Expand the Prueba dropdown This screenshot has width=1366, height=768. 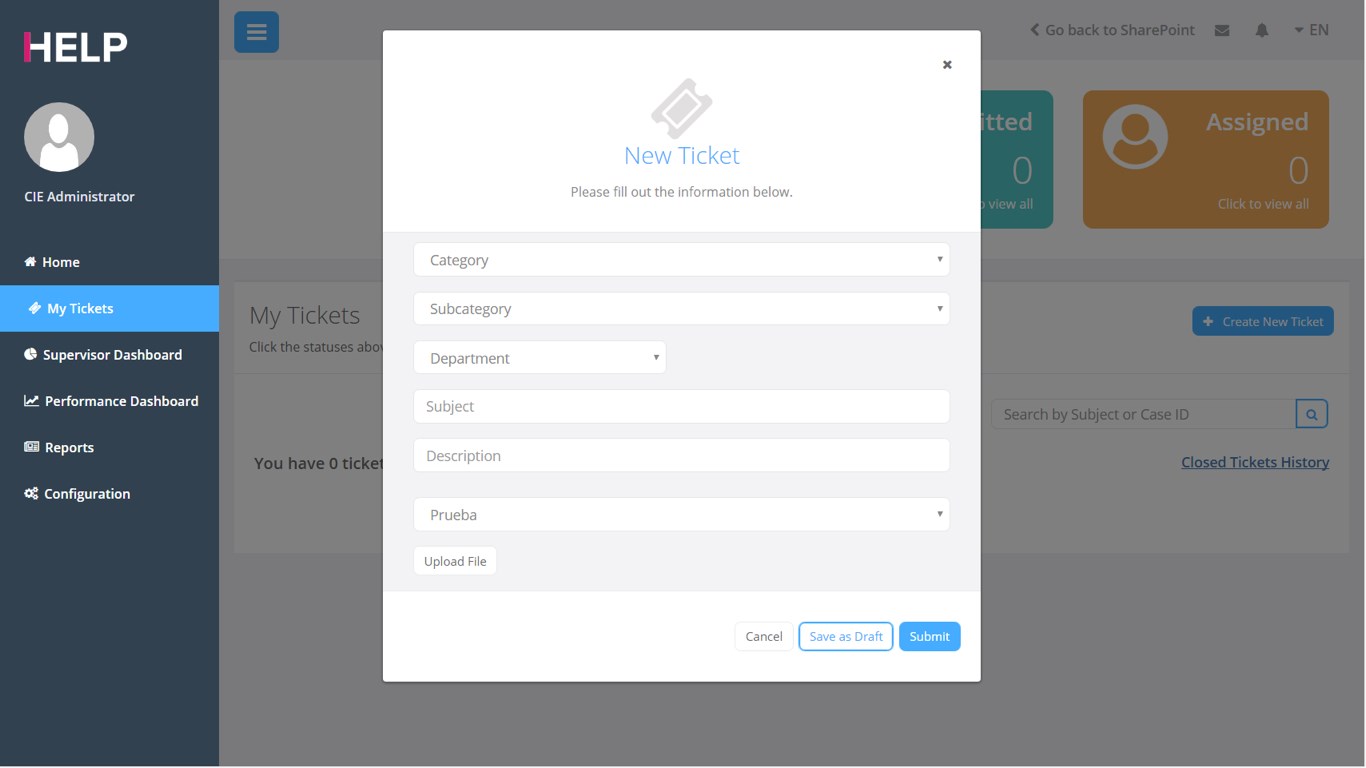[681, 515]
